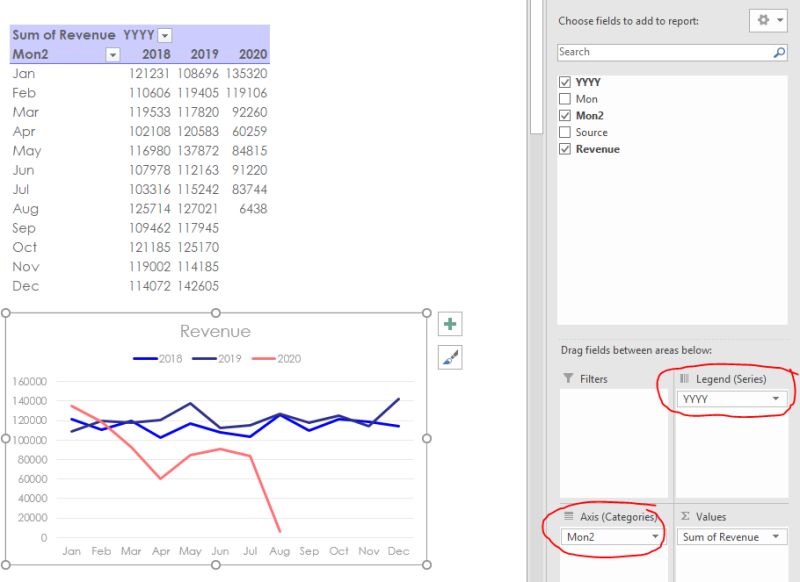Click the magnifier icon in the Search box

click(779, 52)
